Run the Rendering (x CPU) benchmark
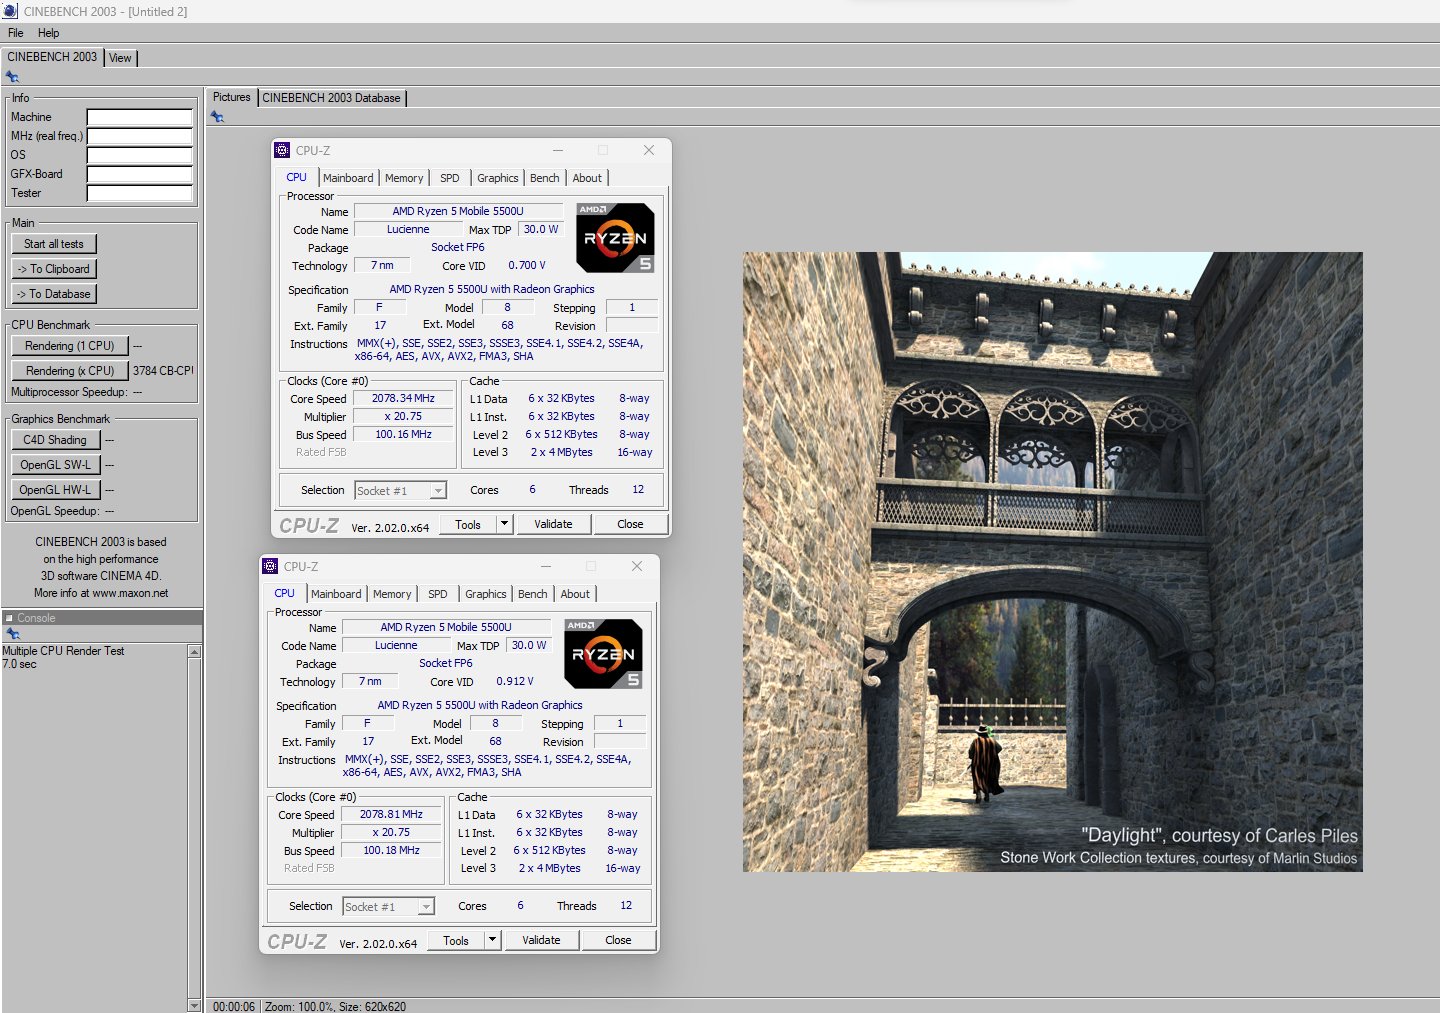This screenshot has width=1440, height=1013. pos(70,371)
